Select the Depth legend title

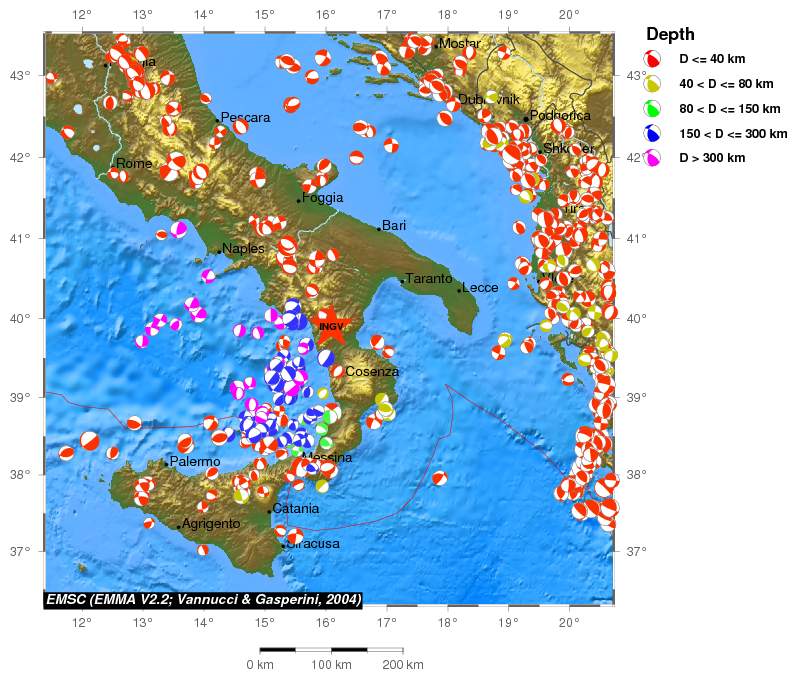pos(670,34)
